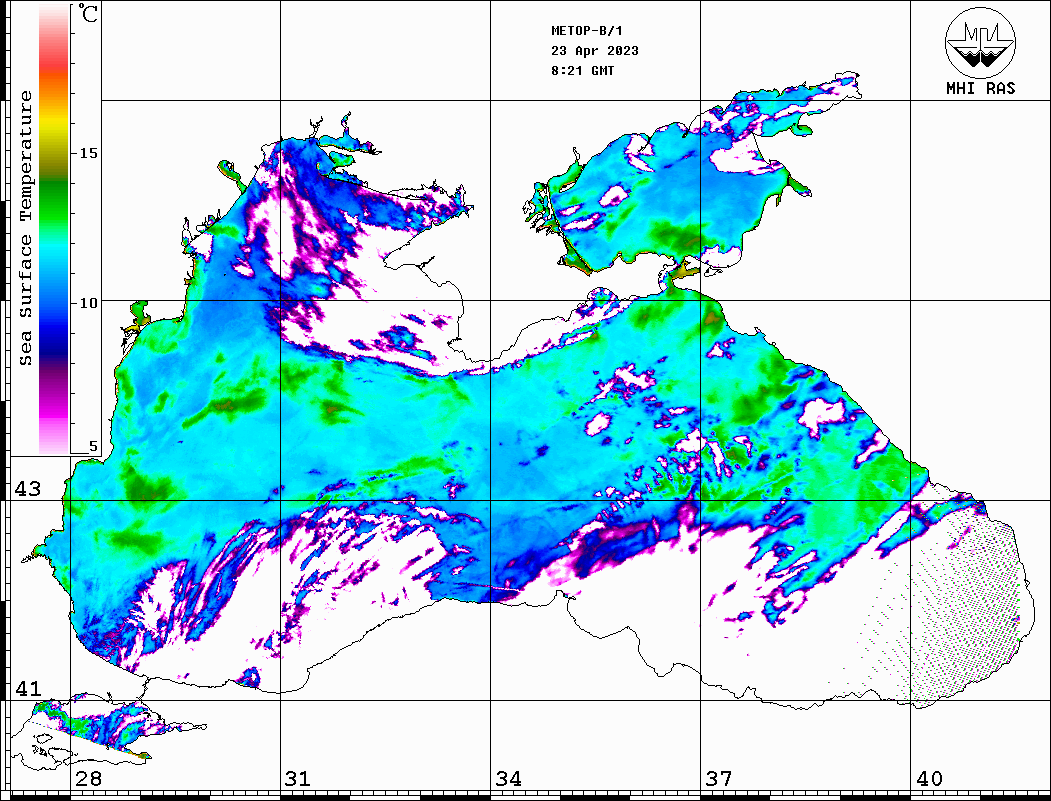Click longitude label 34

[508, 778]
